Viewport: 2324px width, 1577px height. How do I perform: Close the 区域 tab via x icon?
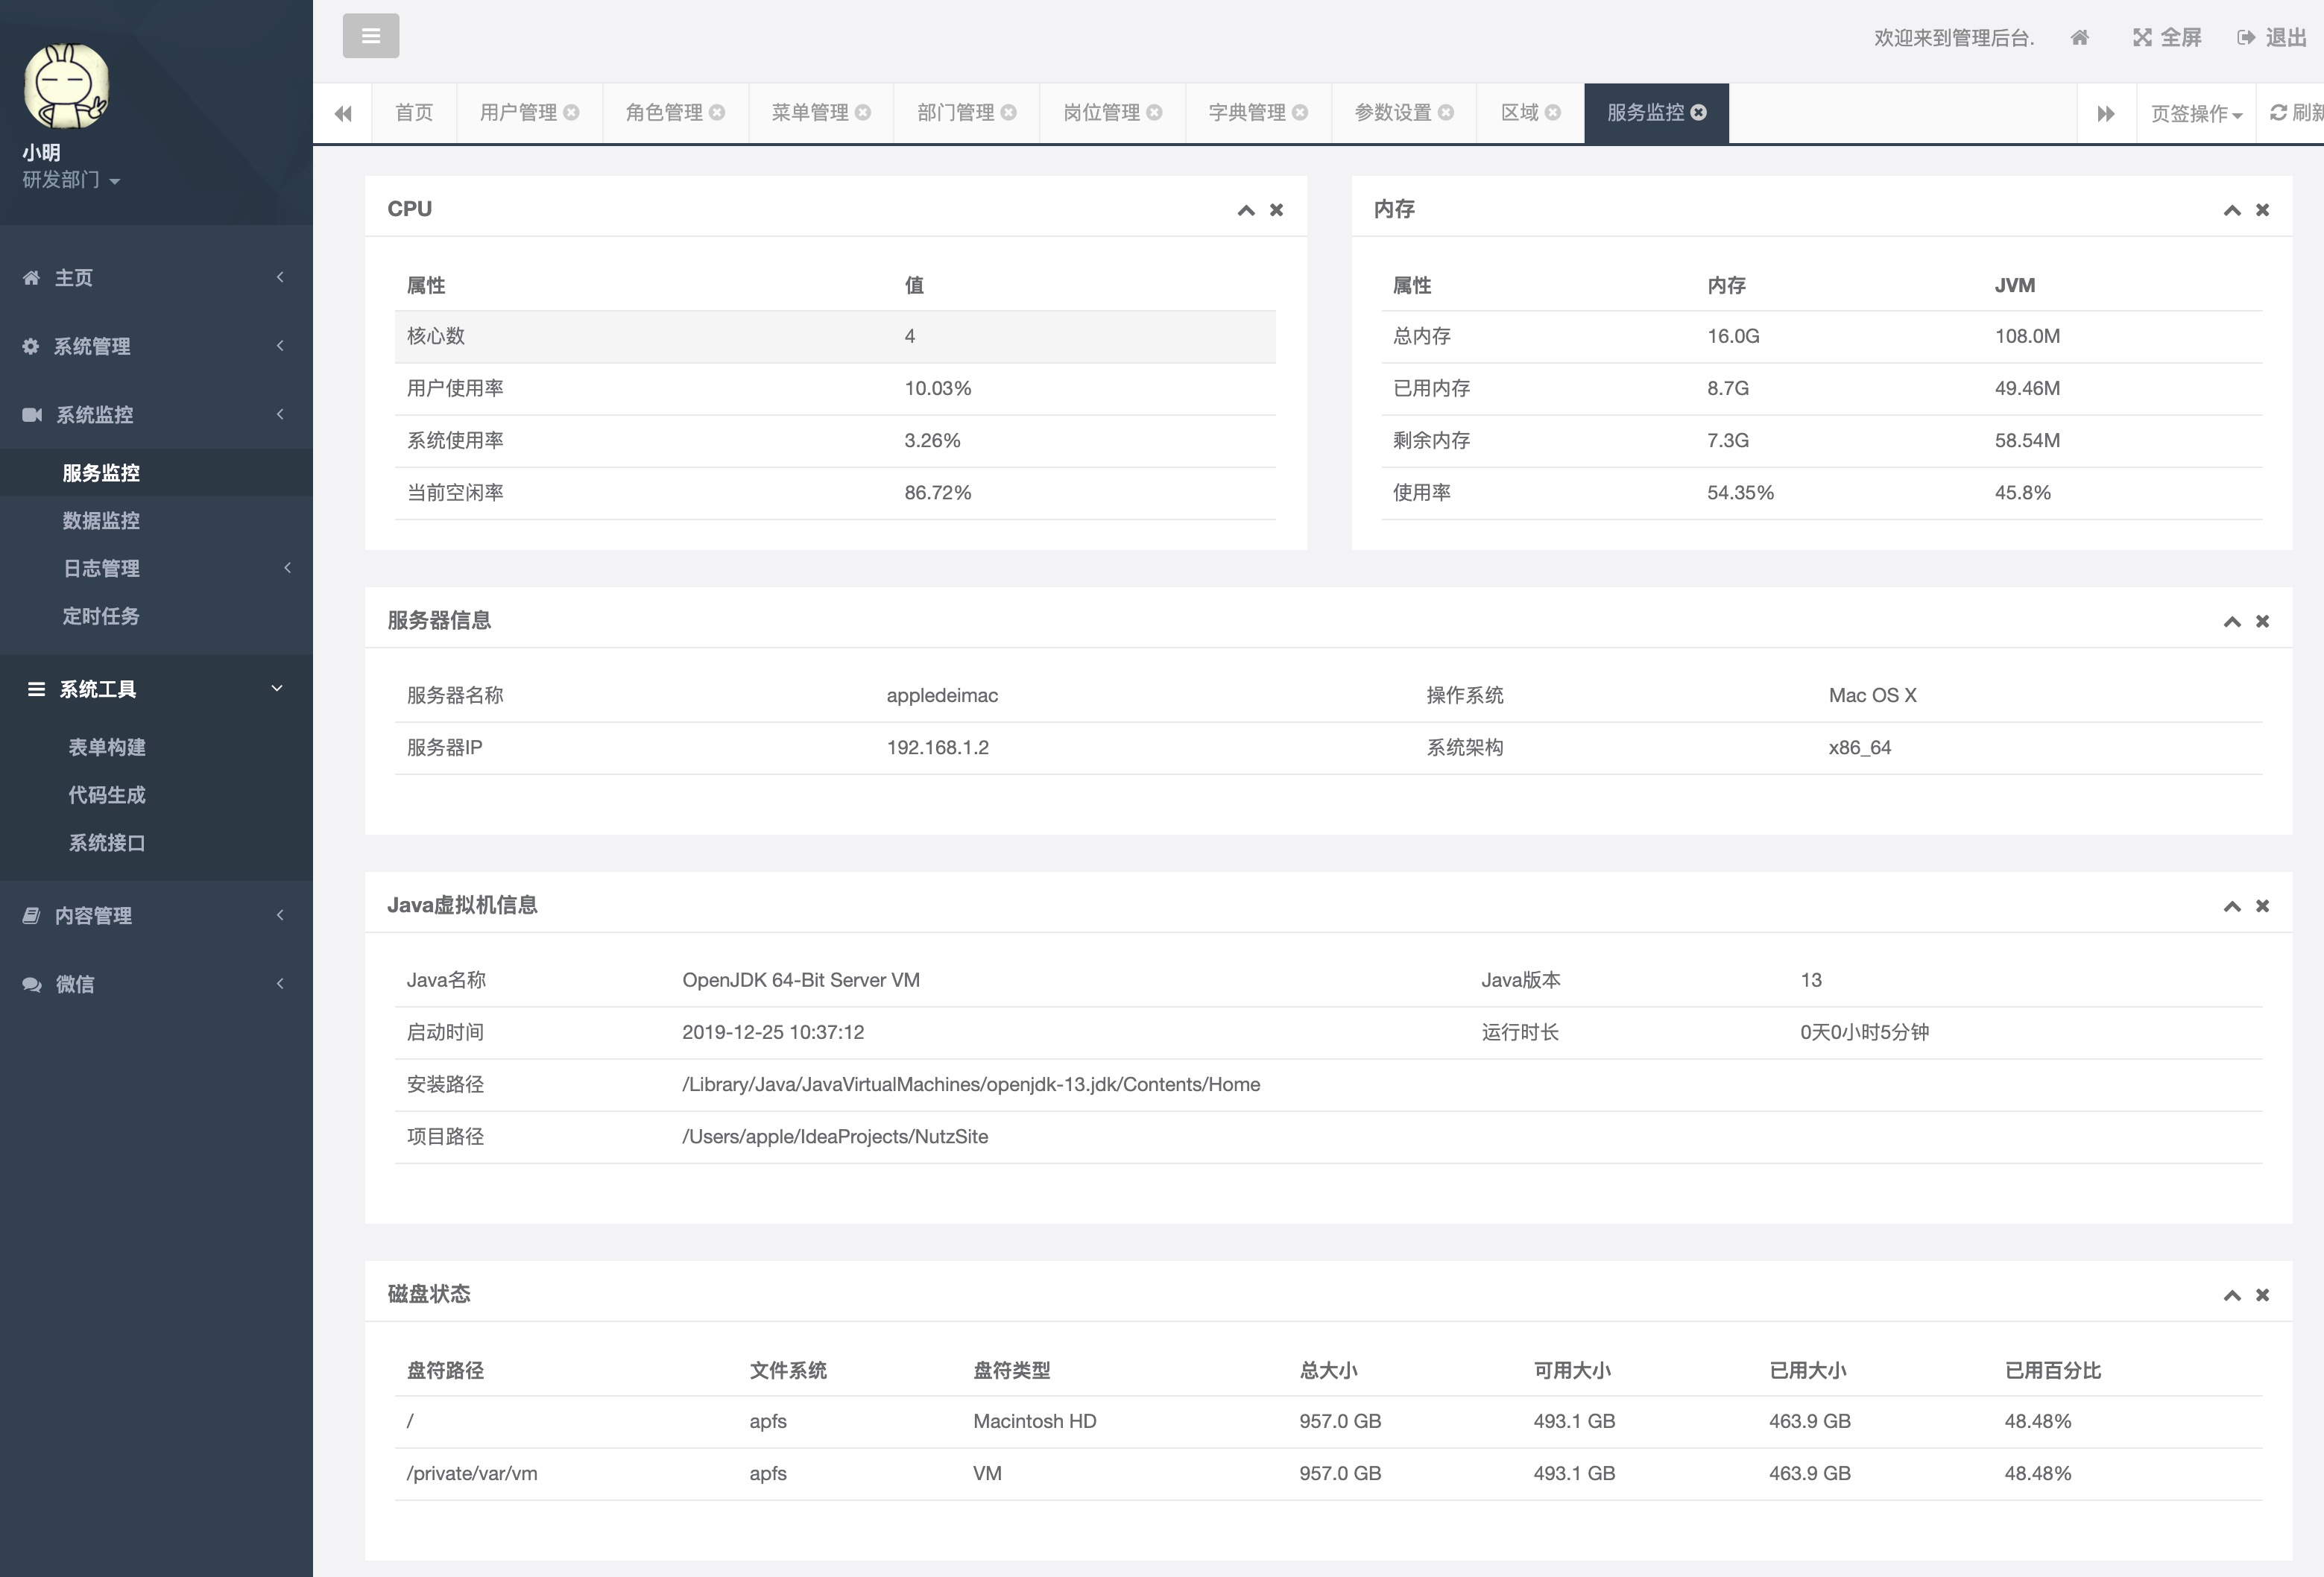tap(1553, 113)
